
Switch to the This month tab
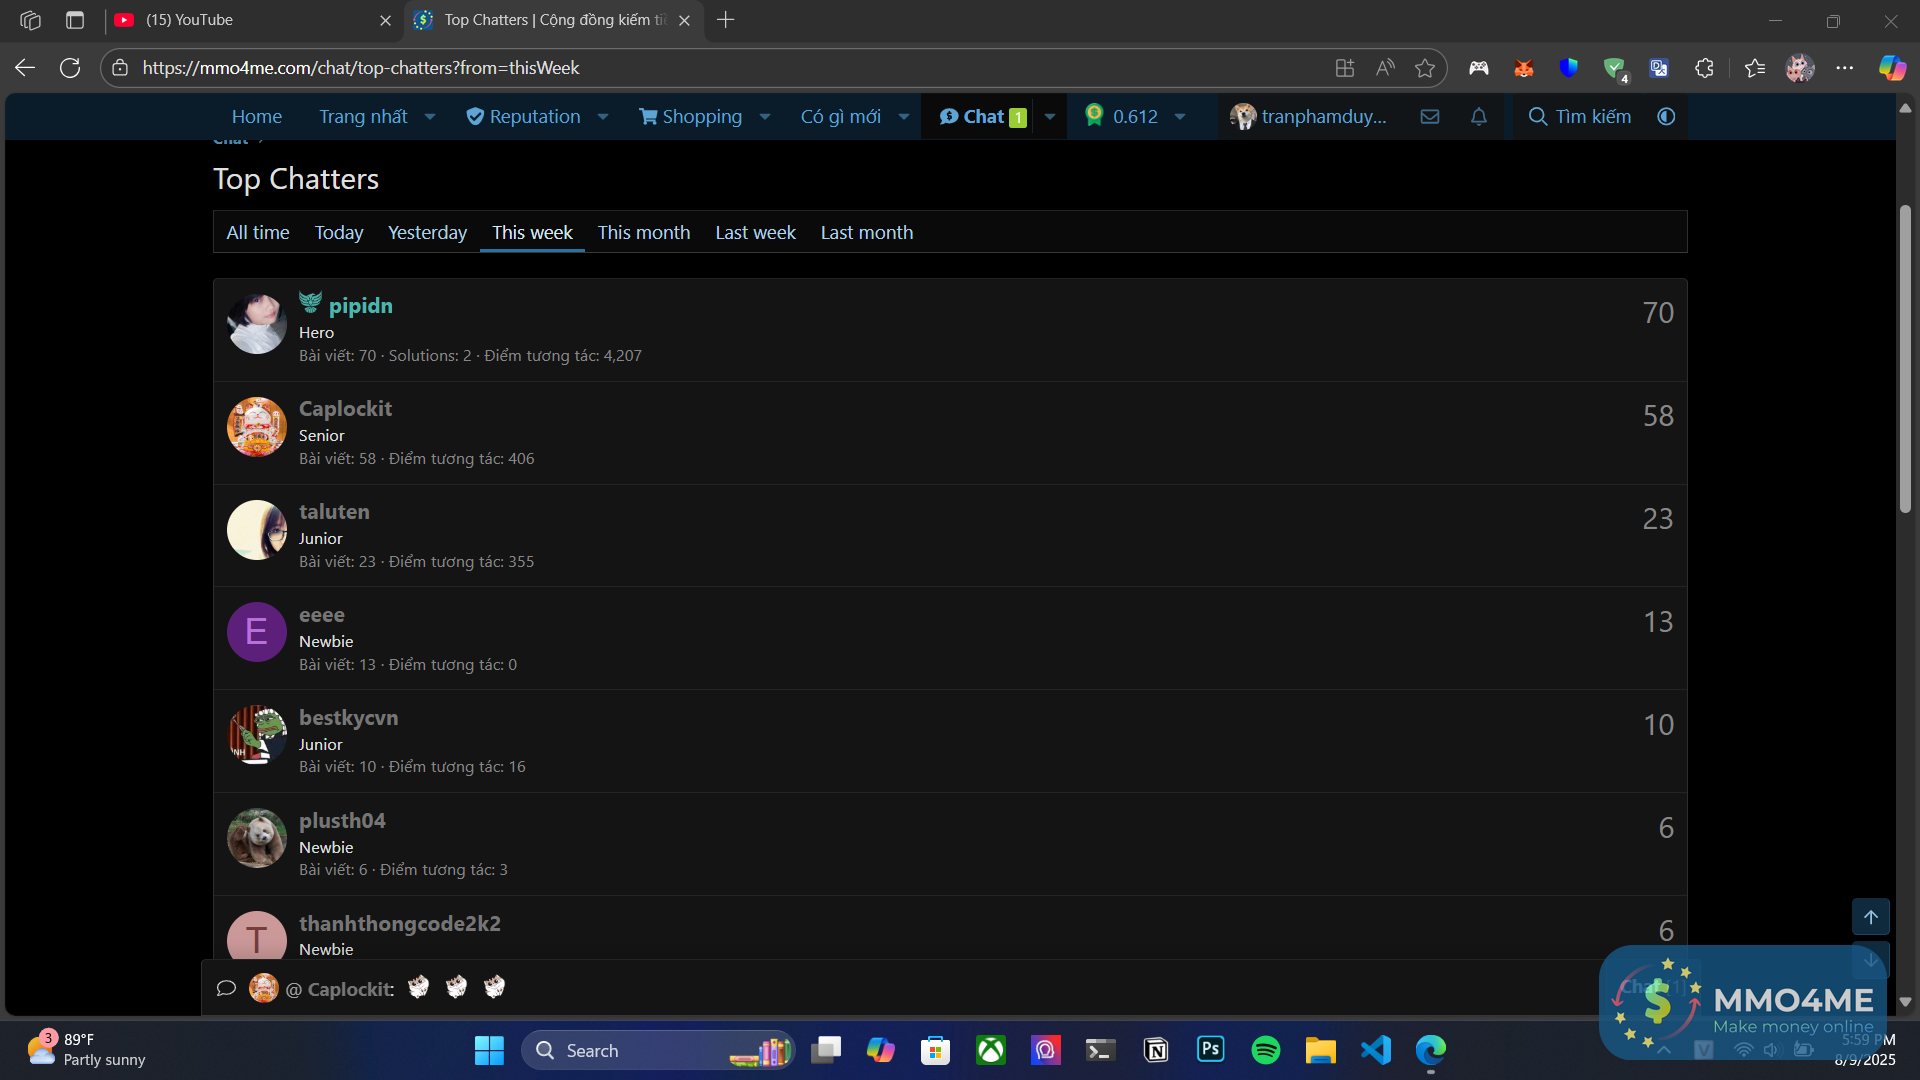(644, 233)
